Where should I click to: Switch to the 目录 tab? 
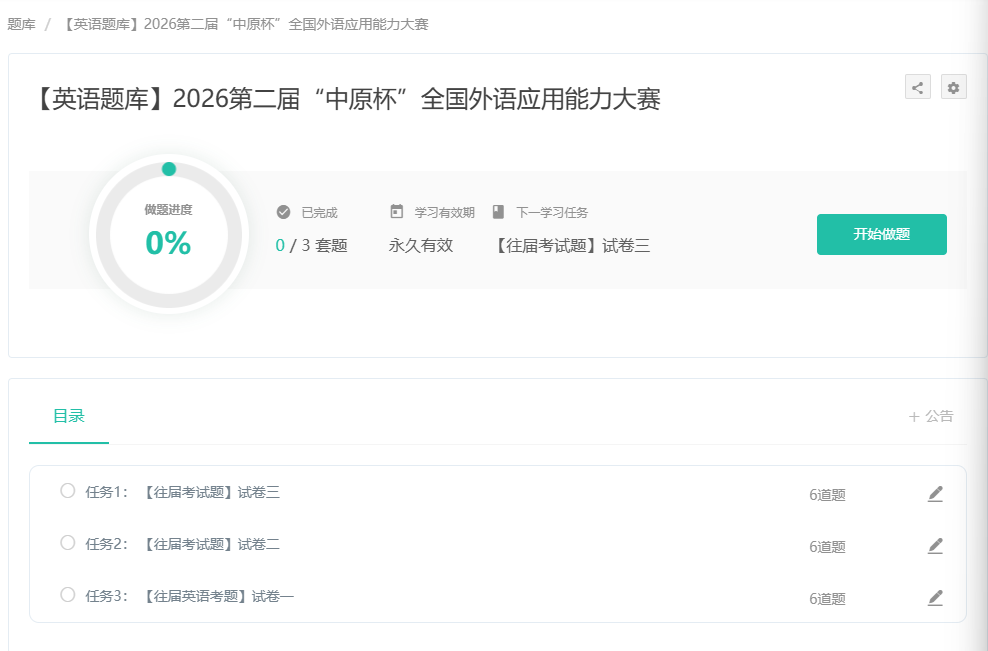click(x=69, y=417)
